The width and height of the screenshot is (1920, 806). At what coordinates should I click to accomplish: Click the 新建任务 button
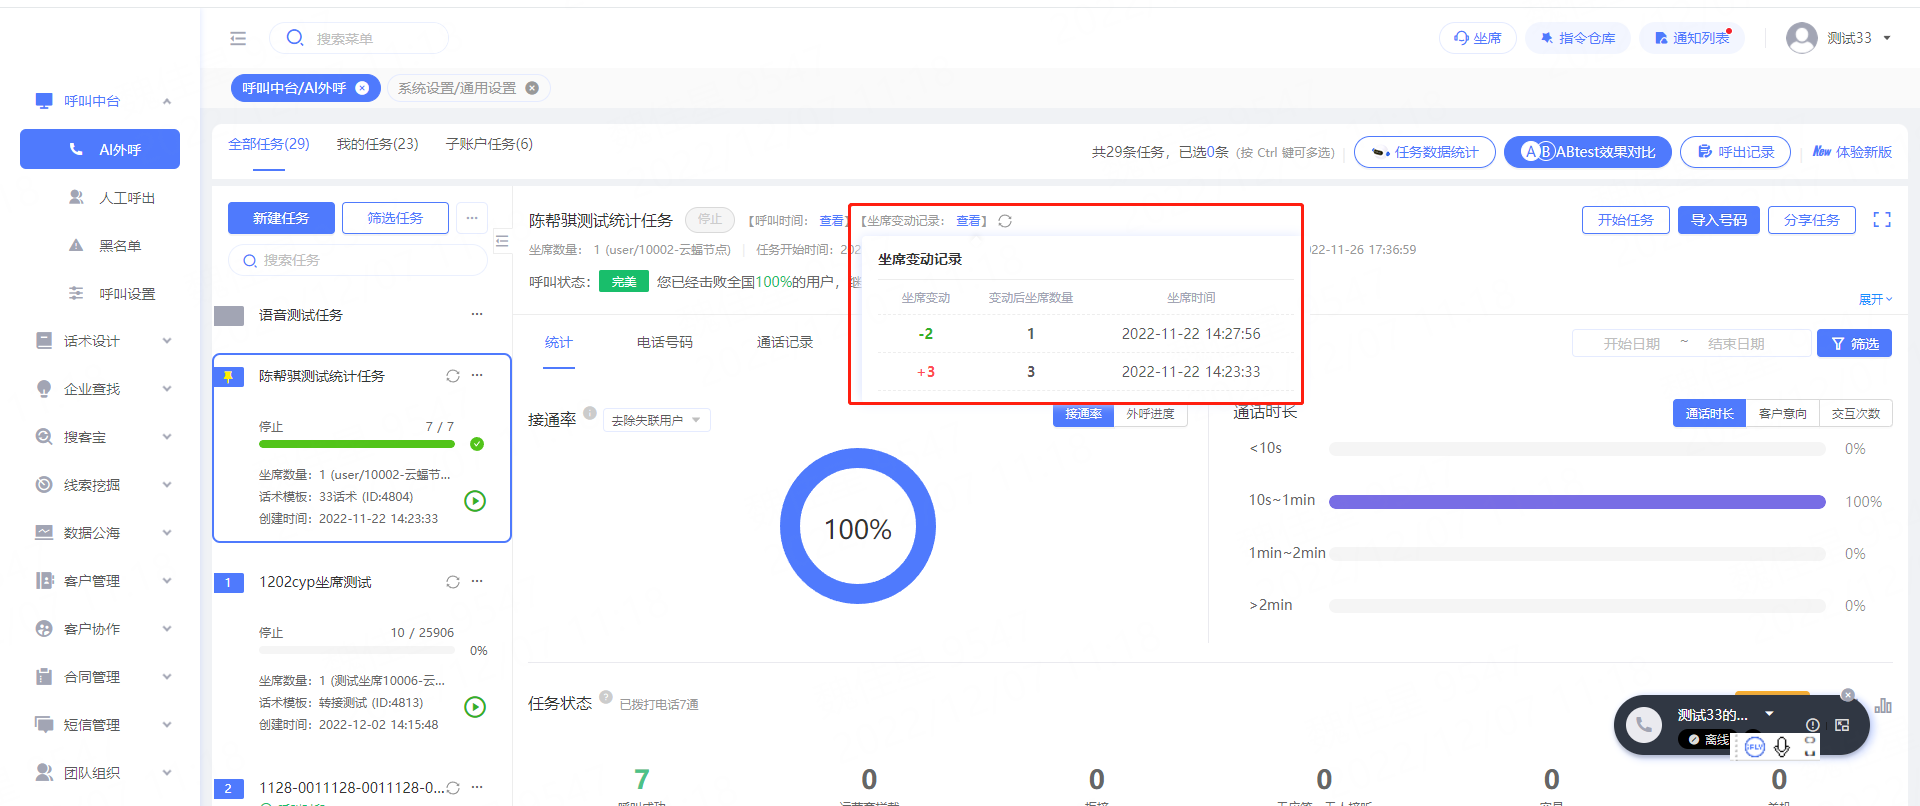click(x=281, y=218)
